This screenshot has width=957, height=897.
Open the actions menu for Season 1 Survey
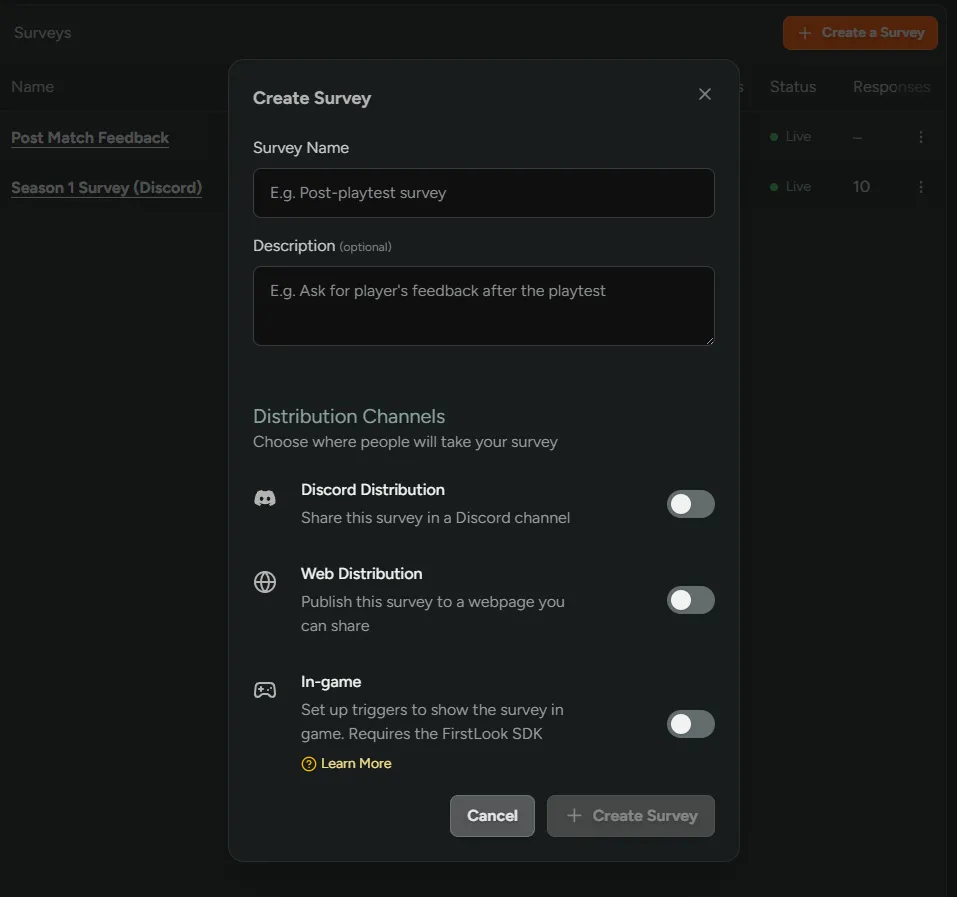click(x=921, y=187)
